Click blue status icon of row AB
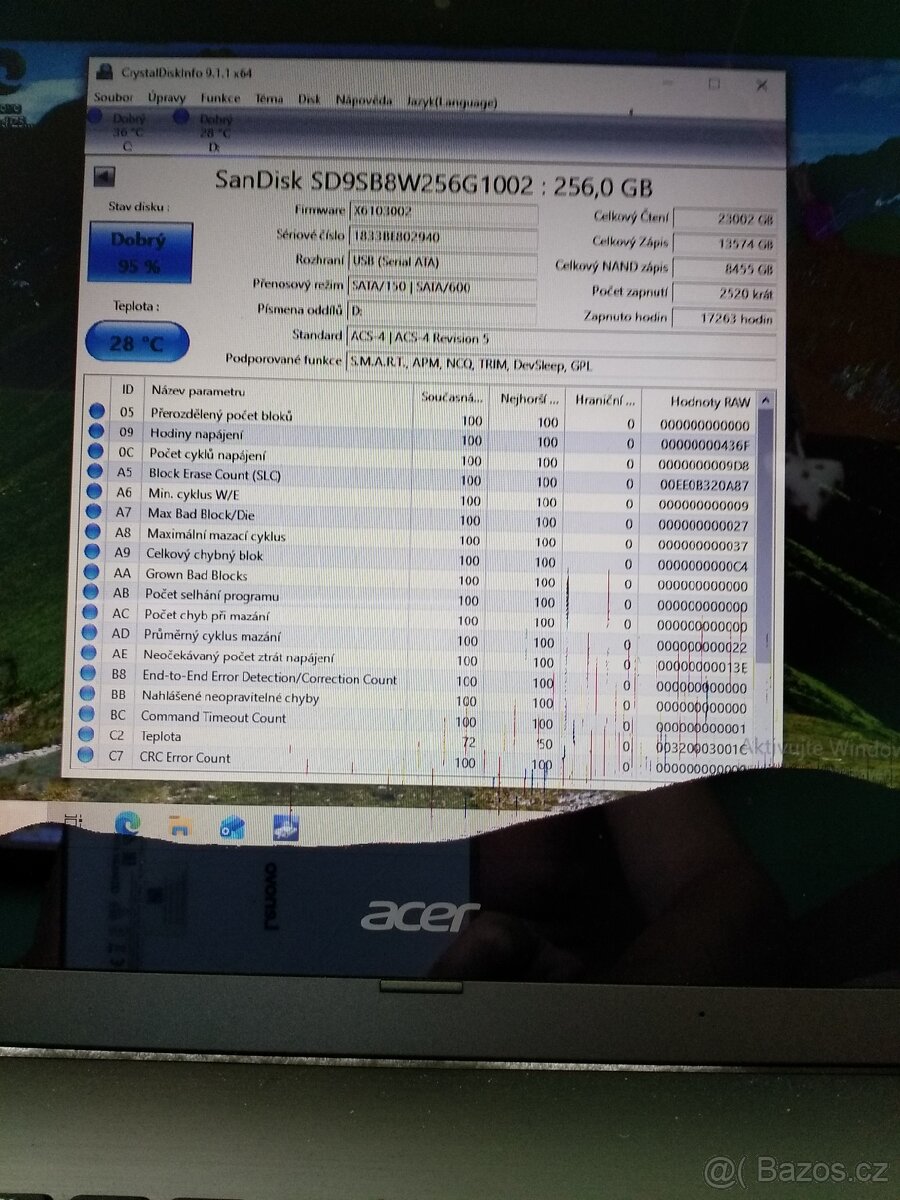 [92, 593]
